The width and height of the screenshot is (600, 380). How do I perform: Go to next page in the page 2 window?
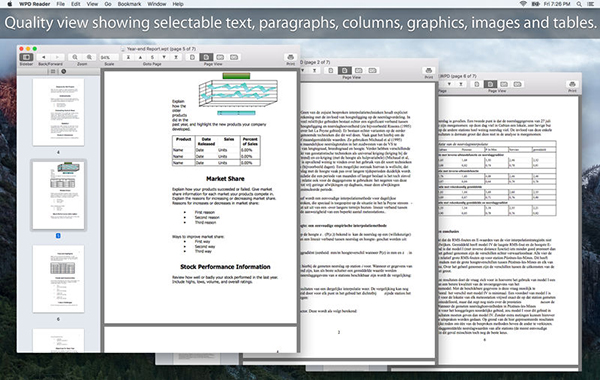303,70
